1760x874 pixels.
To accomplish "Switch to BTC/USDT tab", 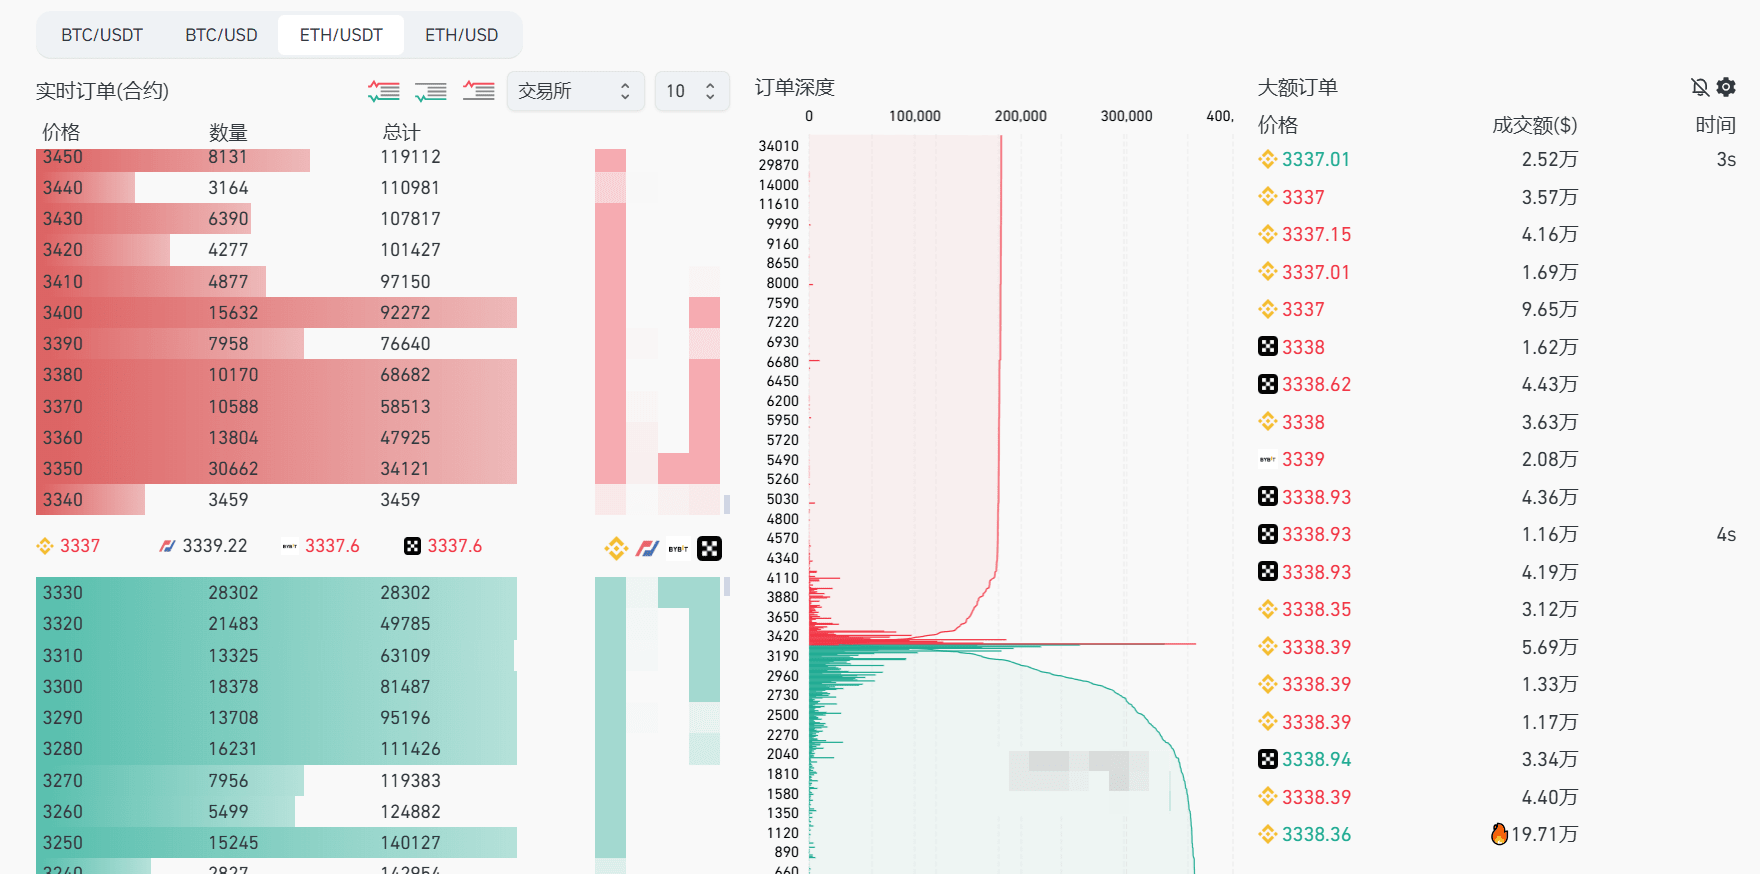I will pyautogui.click(x=102, y=35).
